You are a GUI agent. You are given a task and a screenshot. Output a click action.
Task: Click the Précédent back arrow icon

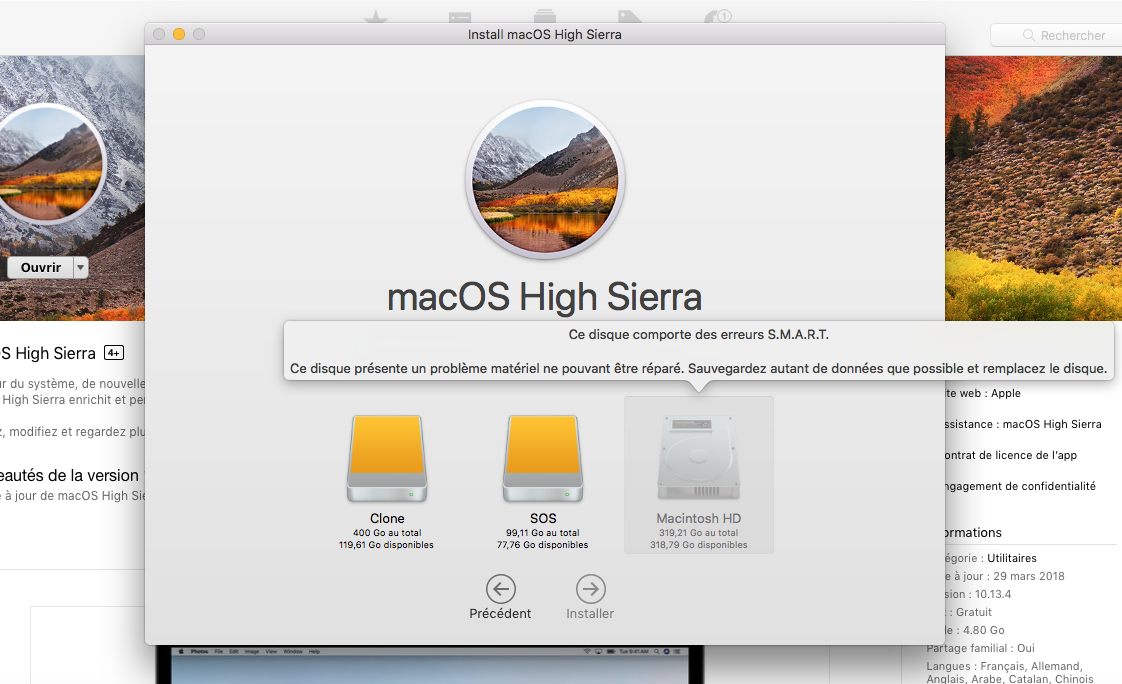(500, 589)
